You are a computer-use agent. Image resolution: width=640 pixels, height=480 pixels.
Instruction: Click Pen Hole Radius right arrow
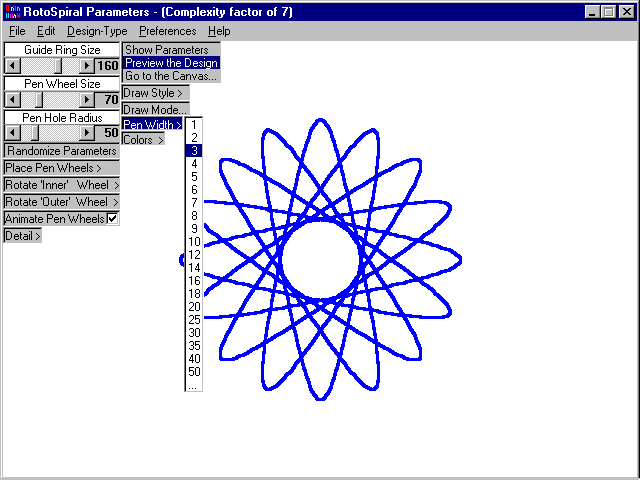click(x=87, y=133)
